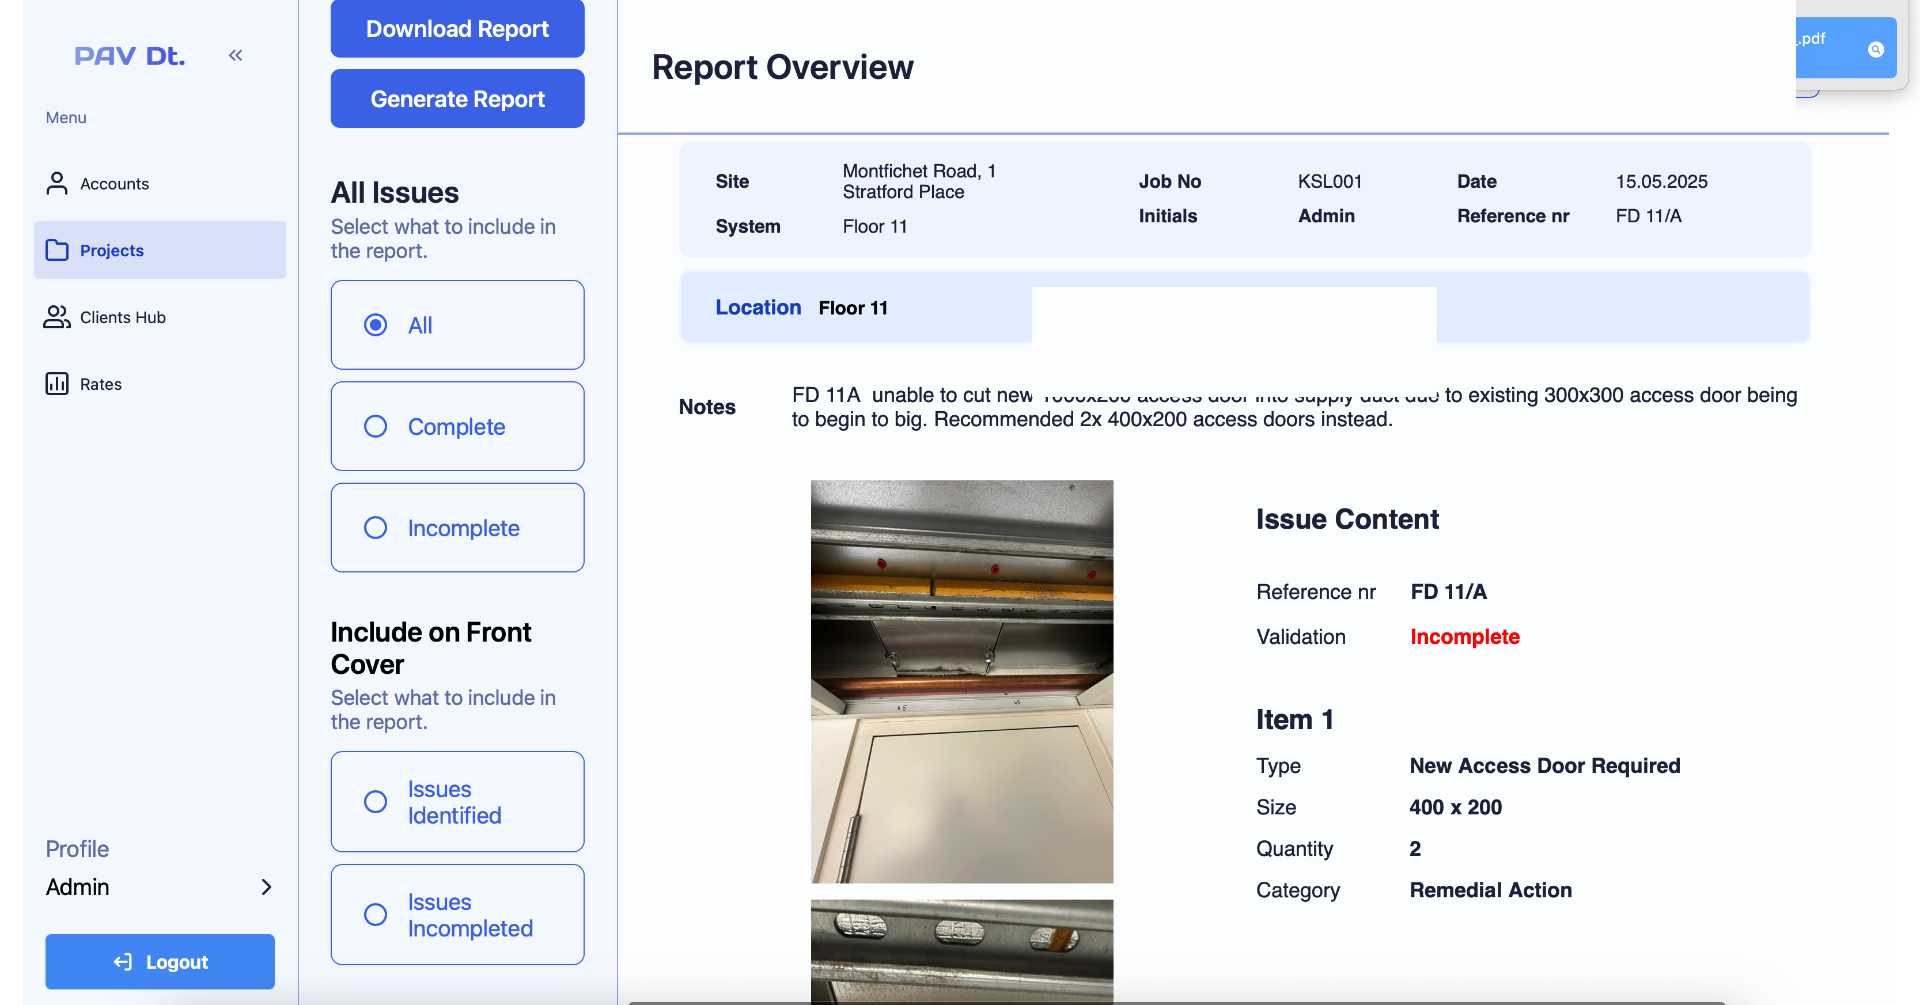The width and height of the screenshot is (1920, 1005).
Task: Click the notes text about FD 11A
Action: point(1295,407)
